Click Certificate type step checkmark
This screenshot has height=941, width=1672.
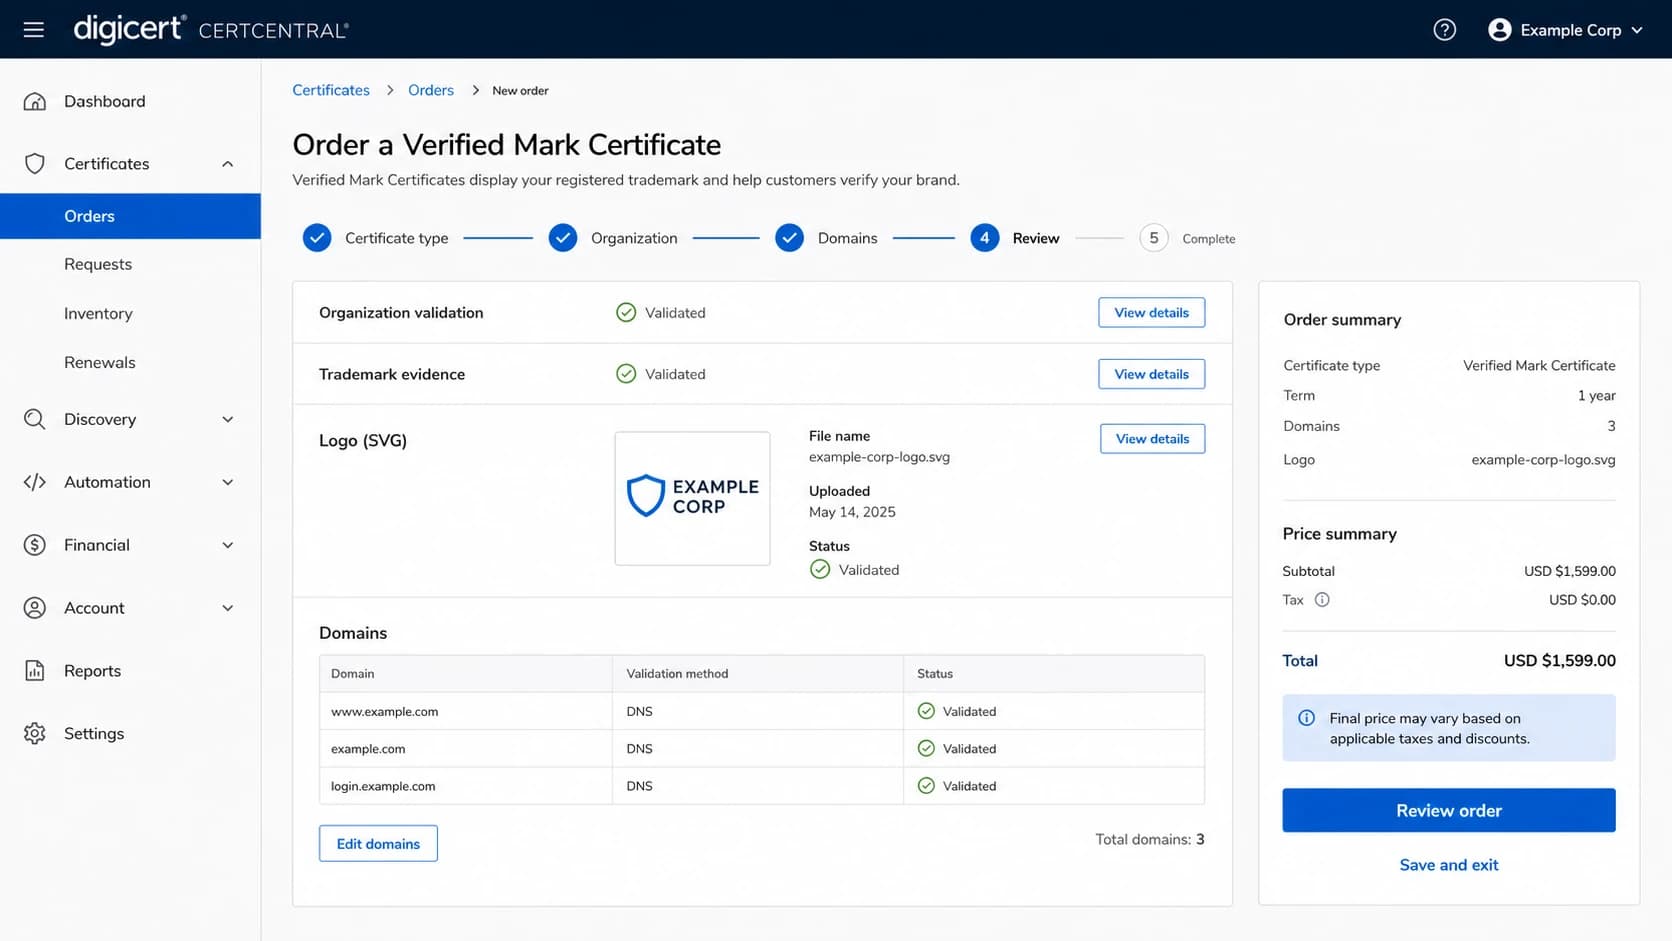(317, 238)
